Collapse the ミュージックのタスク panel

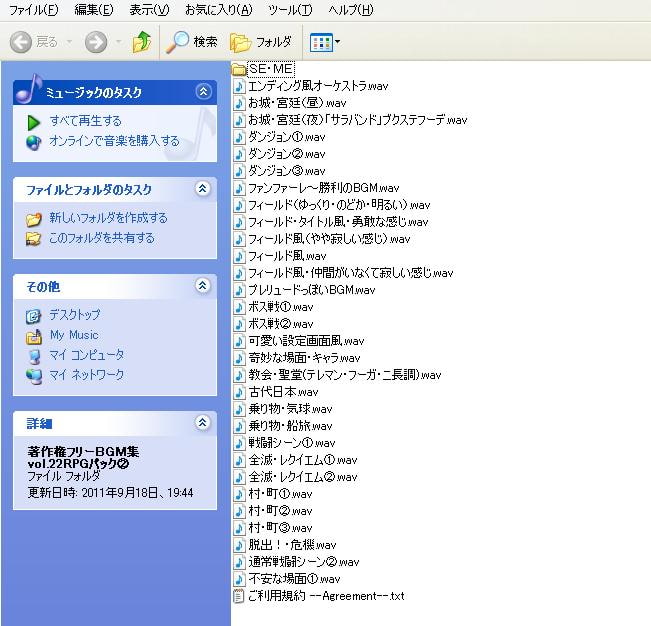pyautogui.click(x=203, y=92)
